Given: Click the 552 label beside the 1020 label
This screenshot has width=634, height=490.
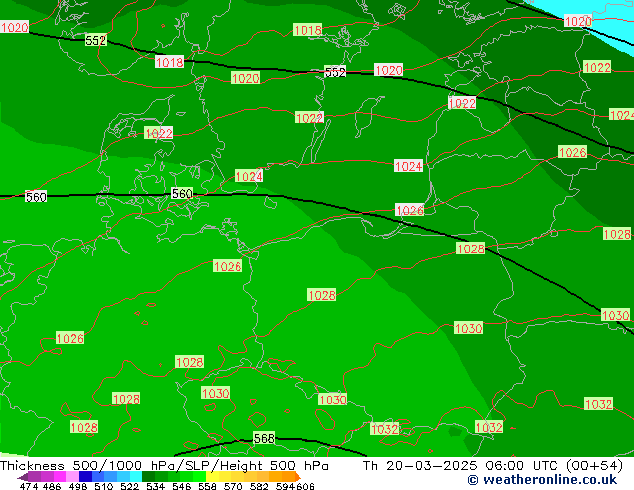Looking at the screenshot, I should coord(335,72).
